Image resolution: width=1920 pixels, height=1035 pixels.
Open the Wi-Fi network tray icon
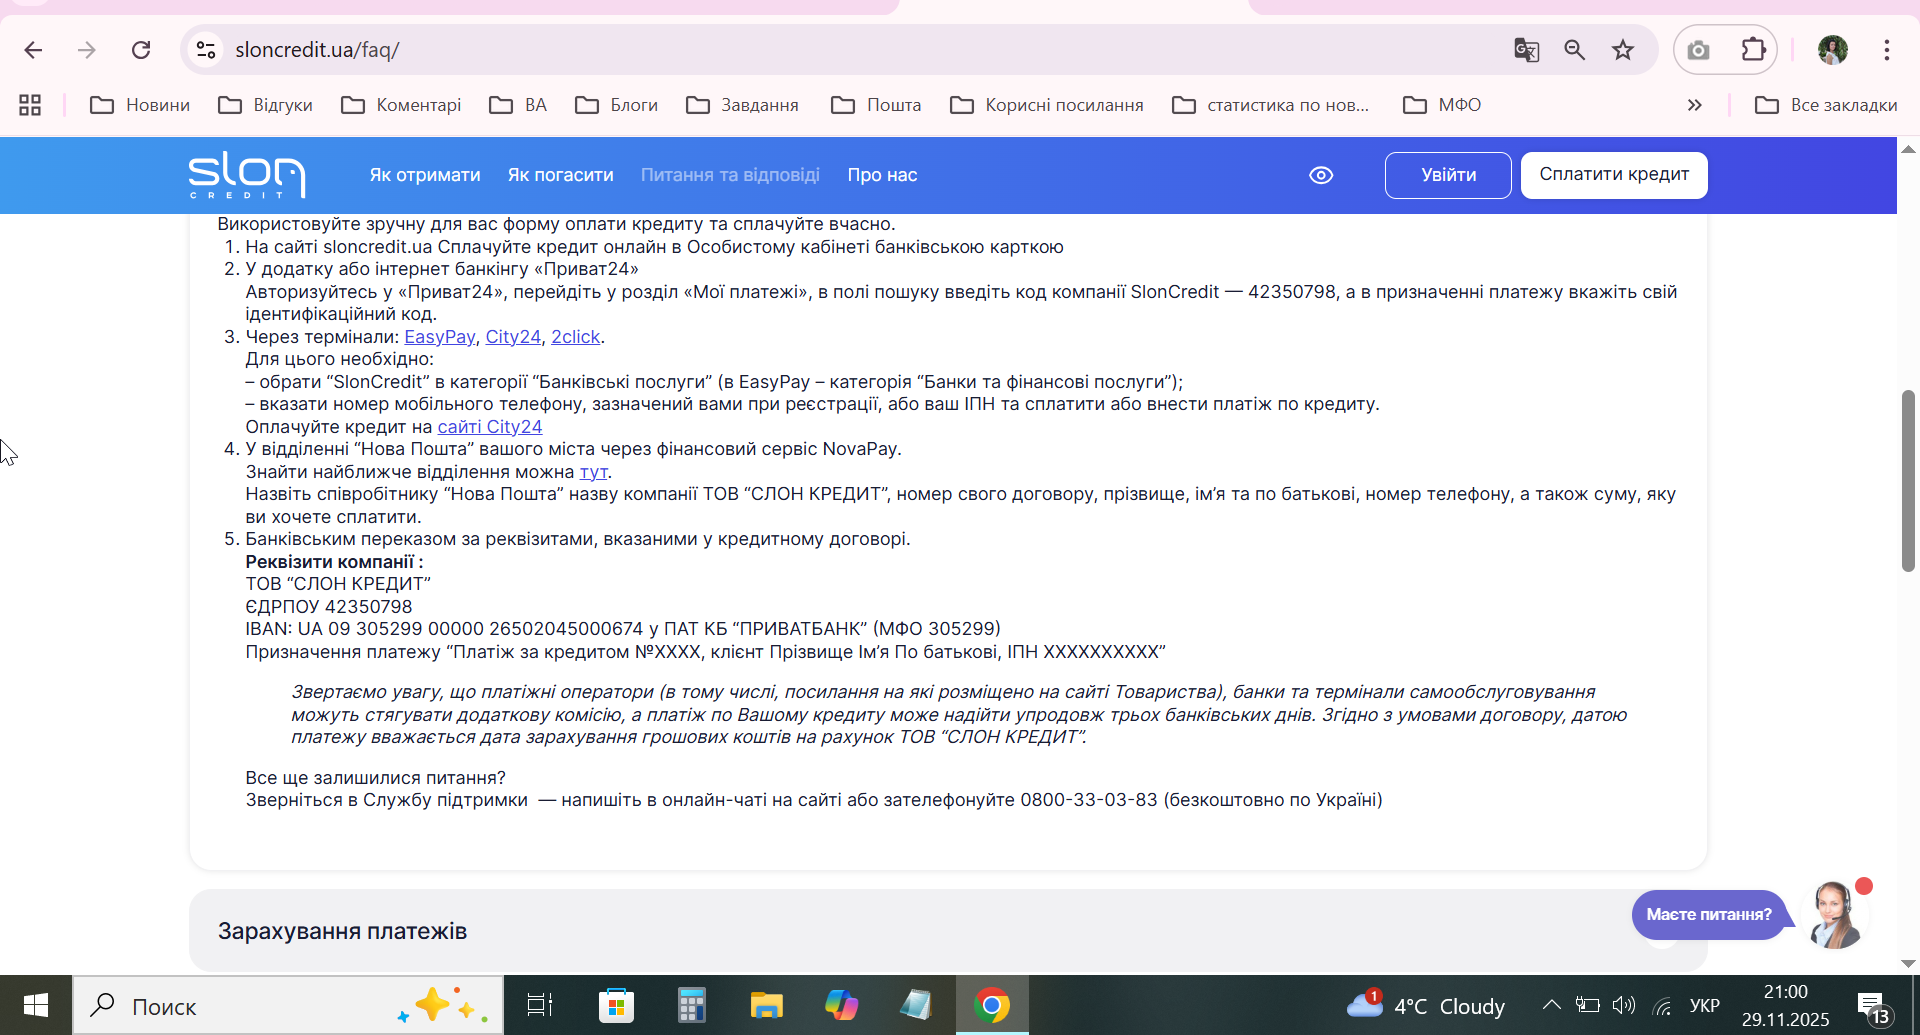[1662, 1005]
